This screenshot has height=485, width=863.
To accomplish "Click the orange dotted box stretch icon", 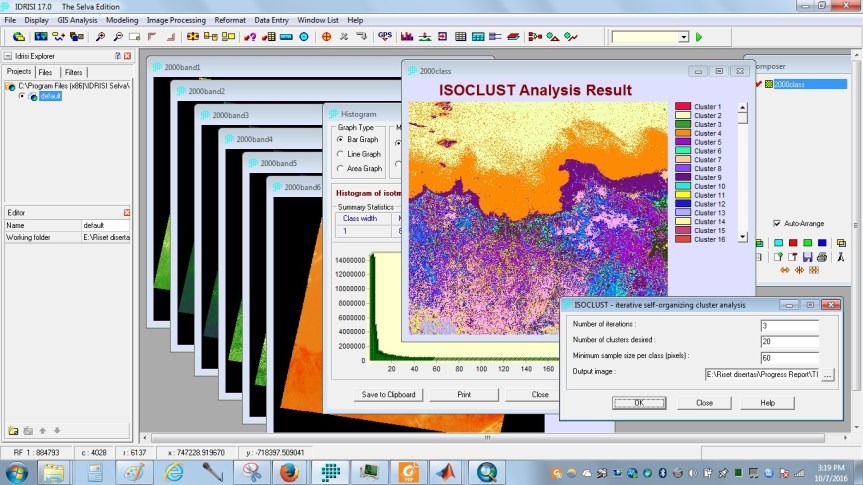I will pos(814,270).
